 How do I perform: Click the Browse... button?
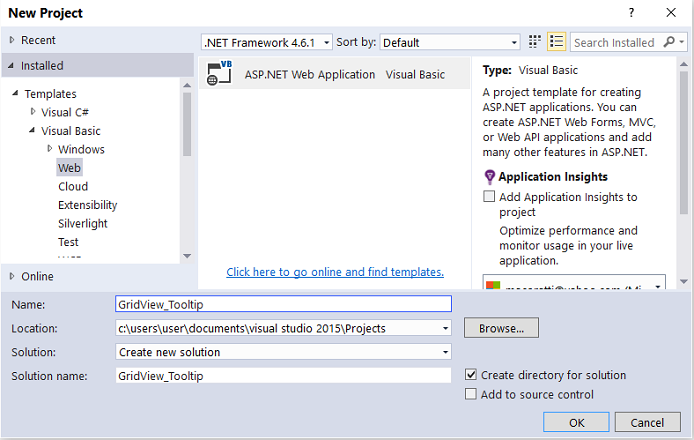(x=501, y=328)
